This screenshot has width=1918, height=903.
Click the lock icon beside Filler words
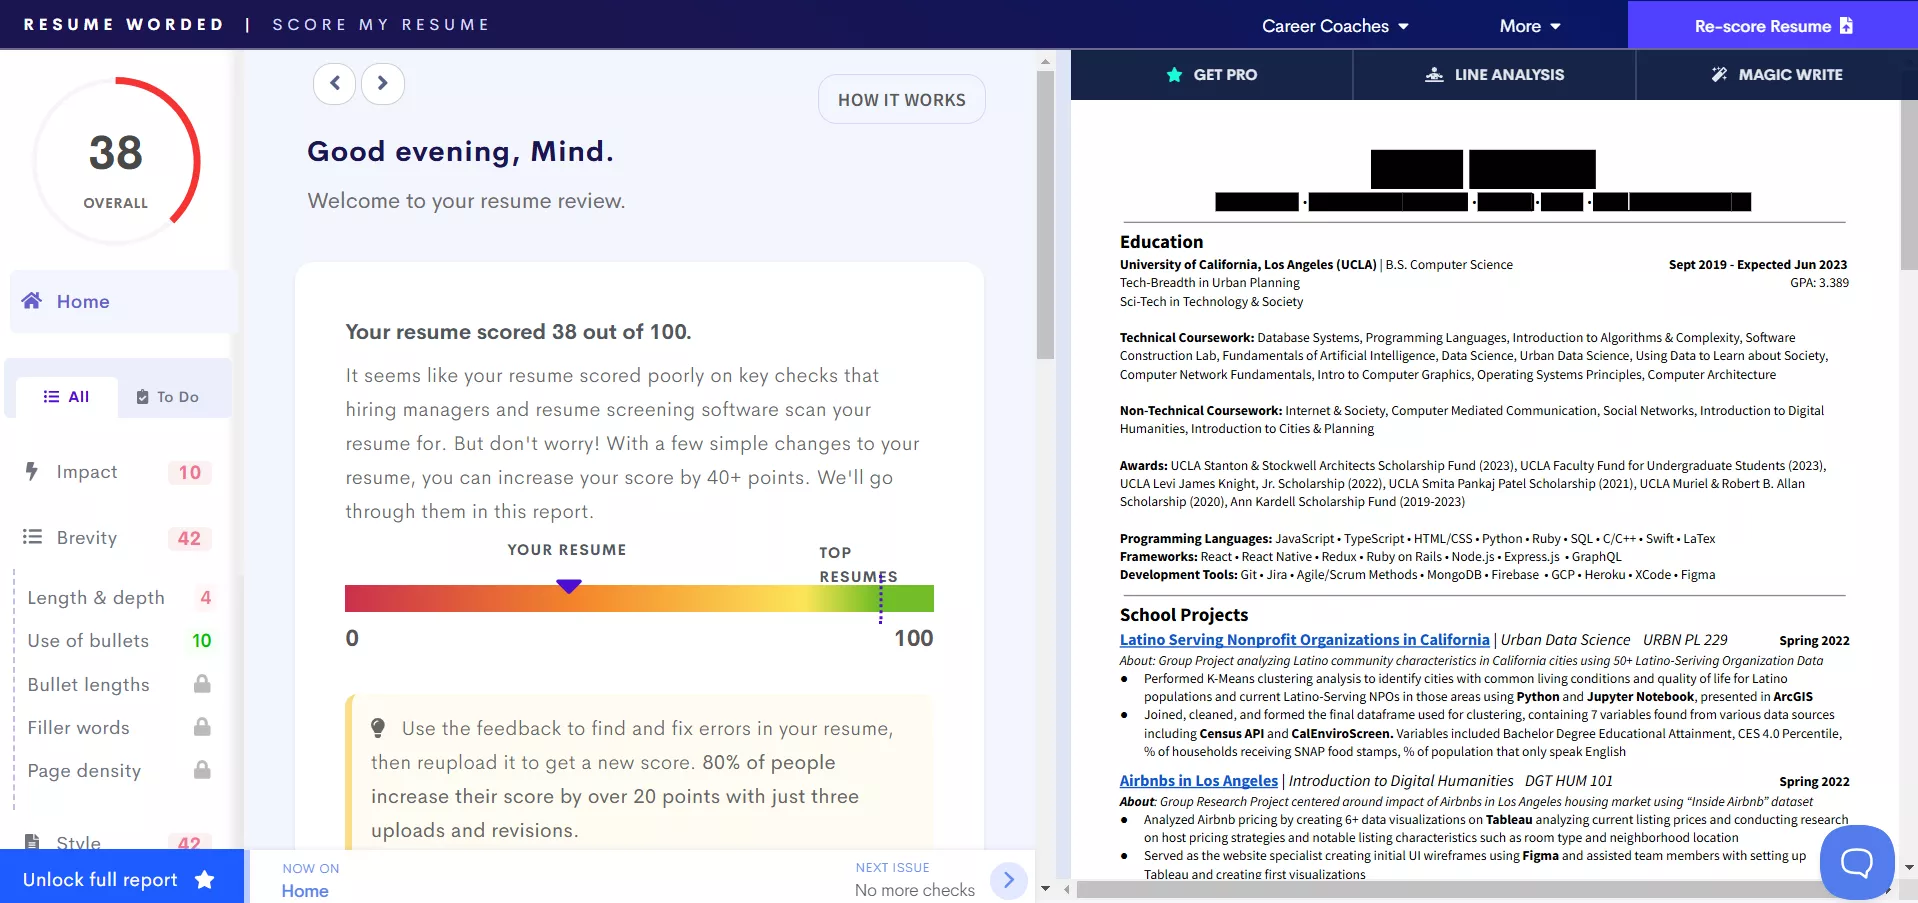[202, 727]
